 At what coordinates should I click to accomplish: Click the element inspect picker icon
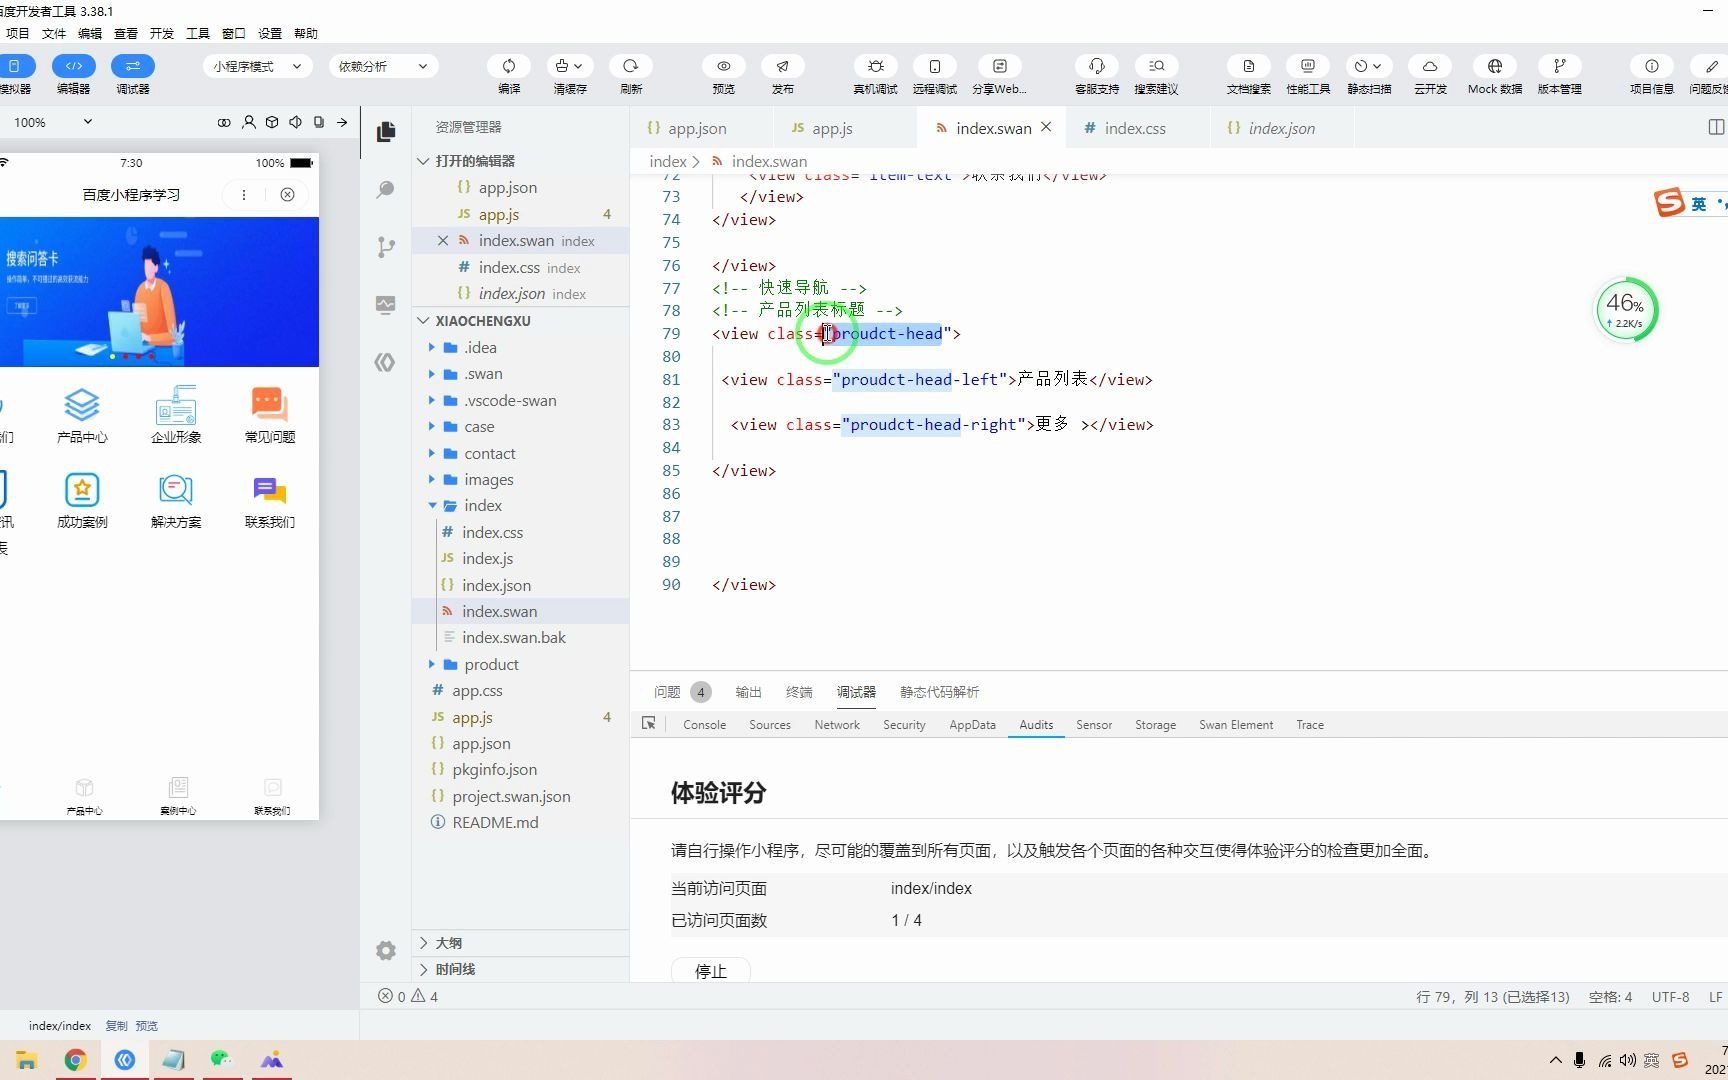pos(649,723)
